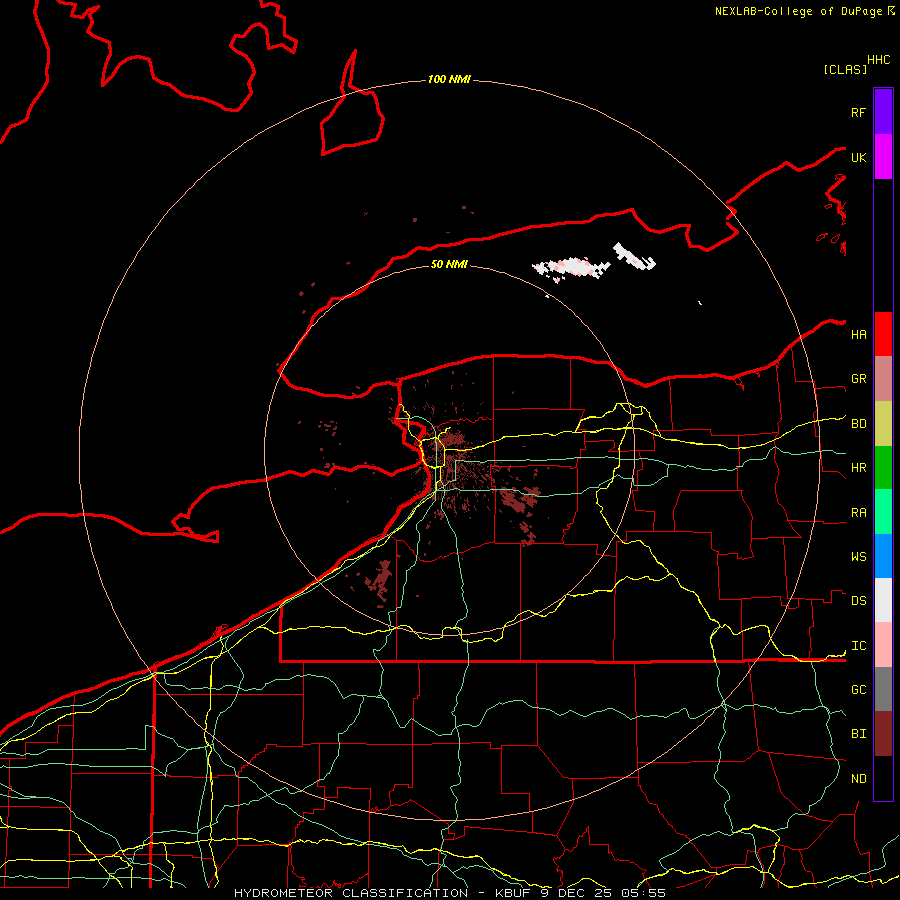Click the HA red legend swatch
The height and width of the screenshot is (900, 900).
coord(883,334)
